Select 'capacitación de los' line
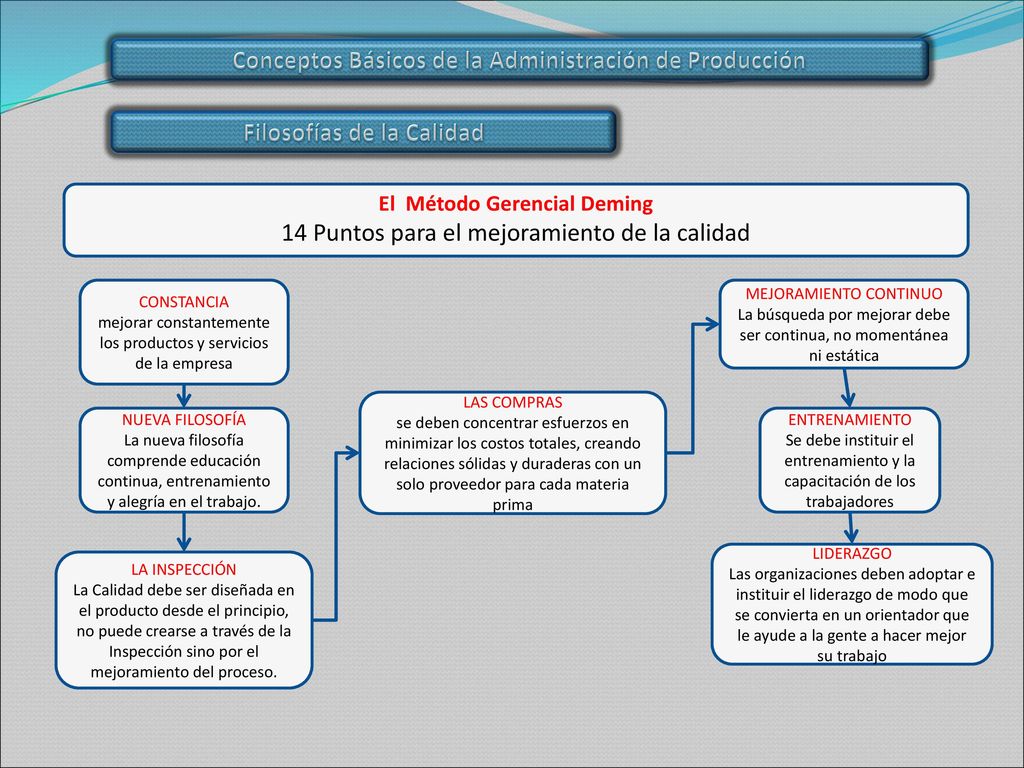The width and height of the screenshot is (1024, 768). click(850, 481)
